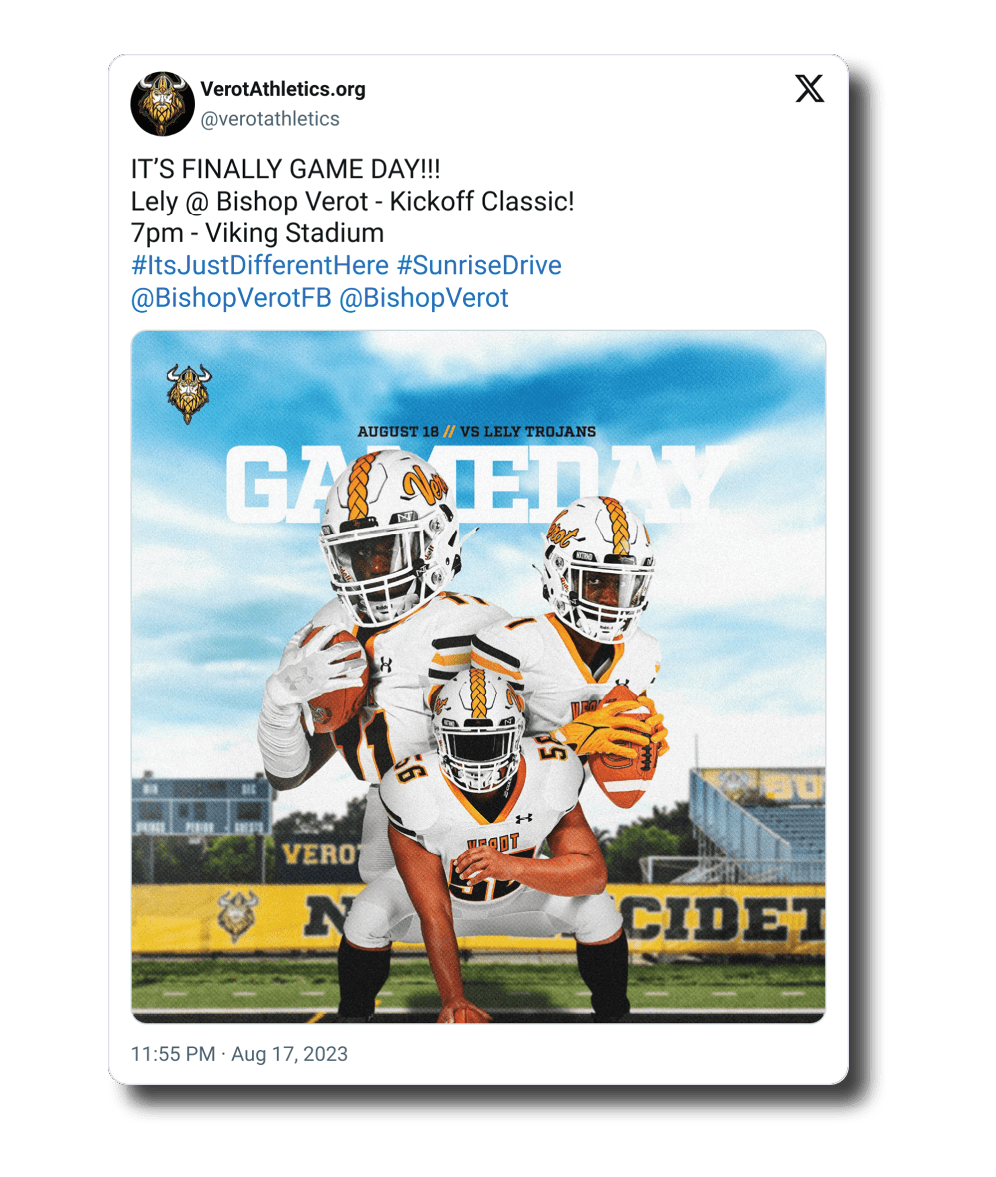Click the scoreboard in the stadium background
The width and height of the screenshot is (996, 1177).
pos(201,805)
